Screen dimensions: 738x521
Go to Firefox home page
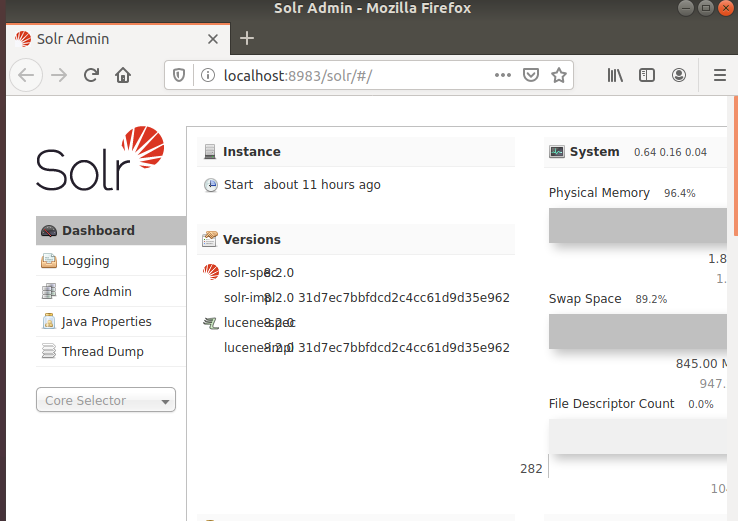[x=123, y=75]
